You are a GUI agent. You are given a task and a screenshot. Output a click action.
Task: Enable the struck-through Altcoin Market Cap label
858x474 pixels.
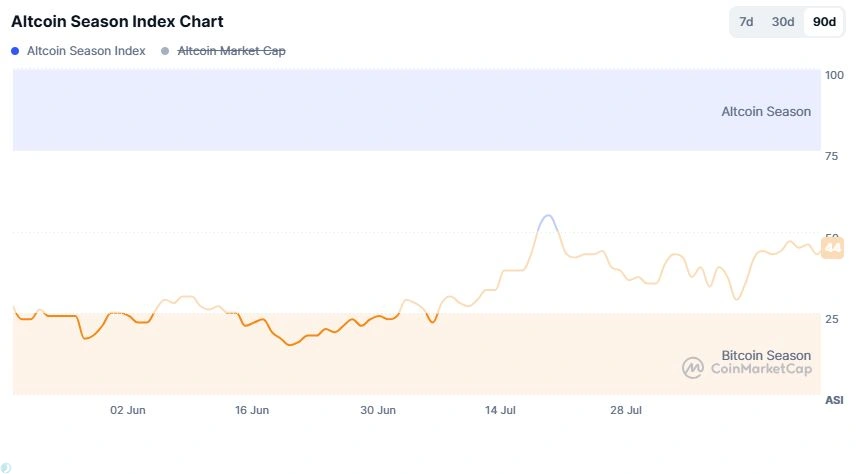(x=231, y=51)
